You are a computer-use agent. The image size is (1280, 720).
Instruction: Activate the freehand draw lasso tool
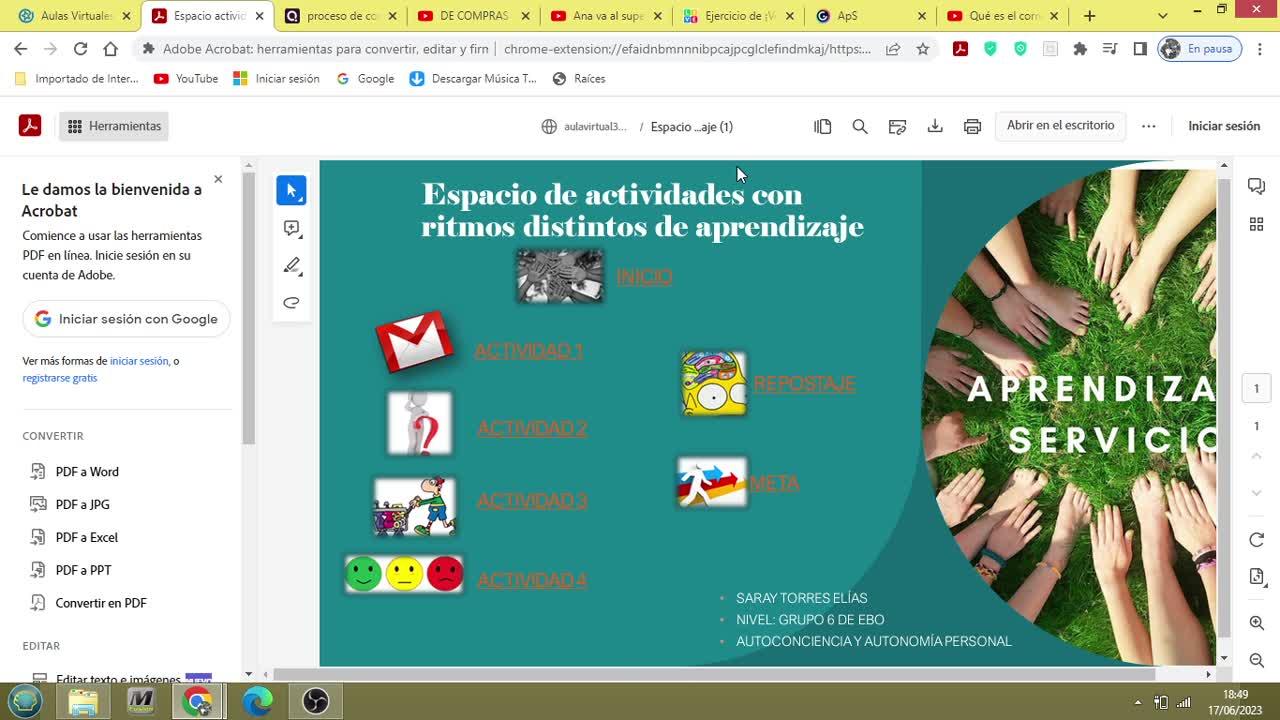pos(291,302)
